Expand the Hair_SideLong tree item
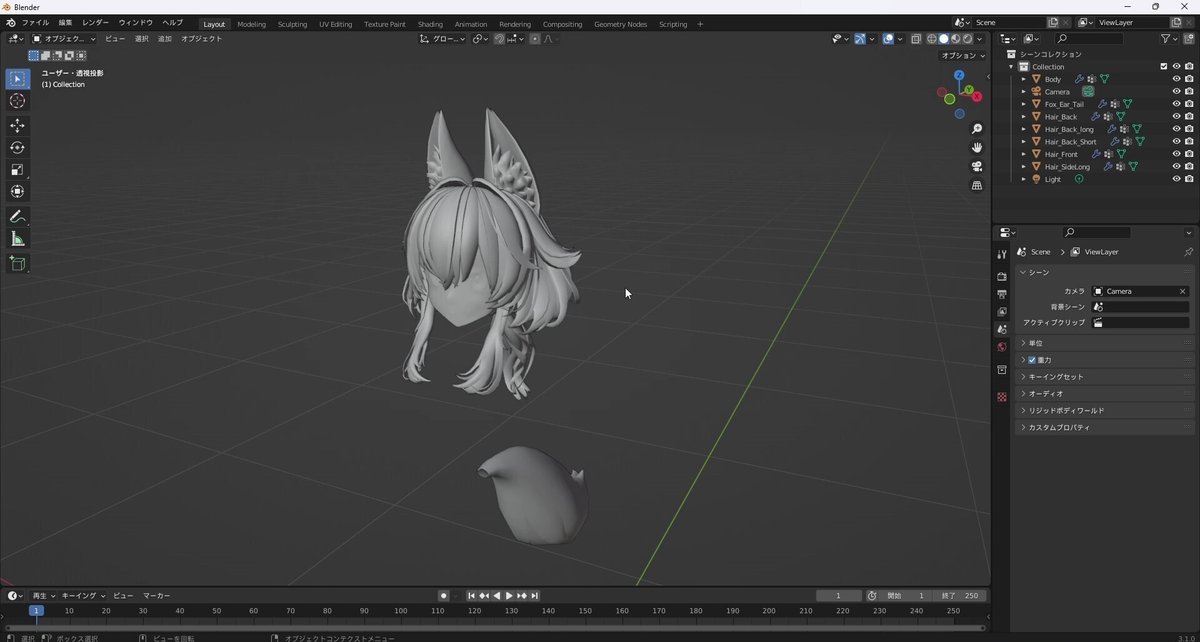This screenshot has width=1200, height=642. coord(1024,167)
